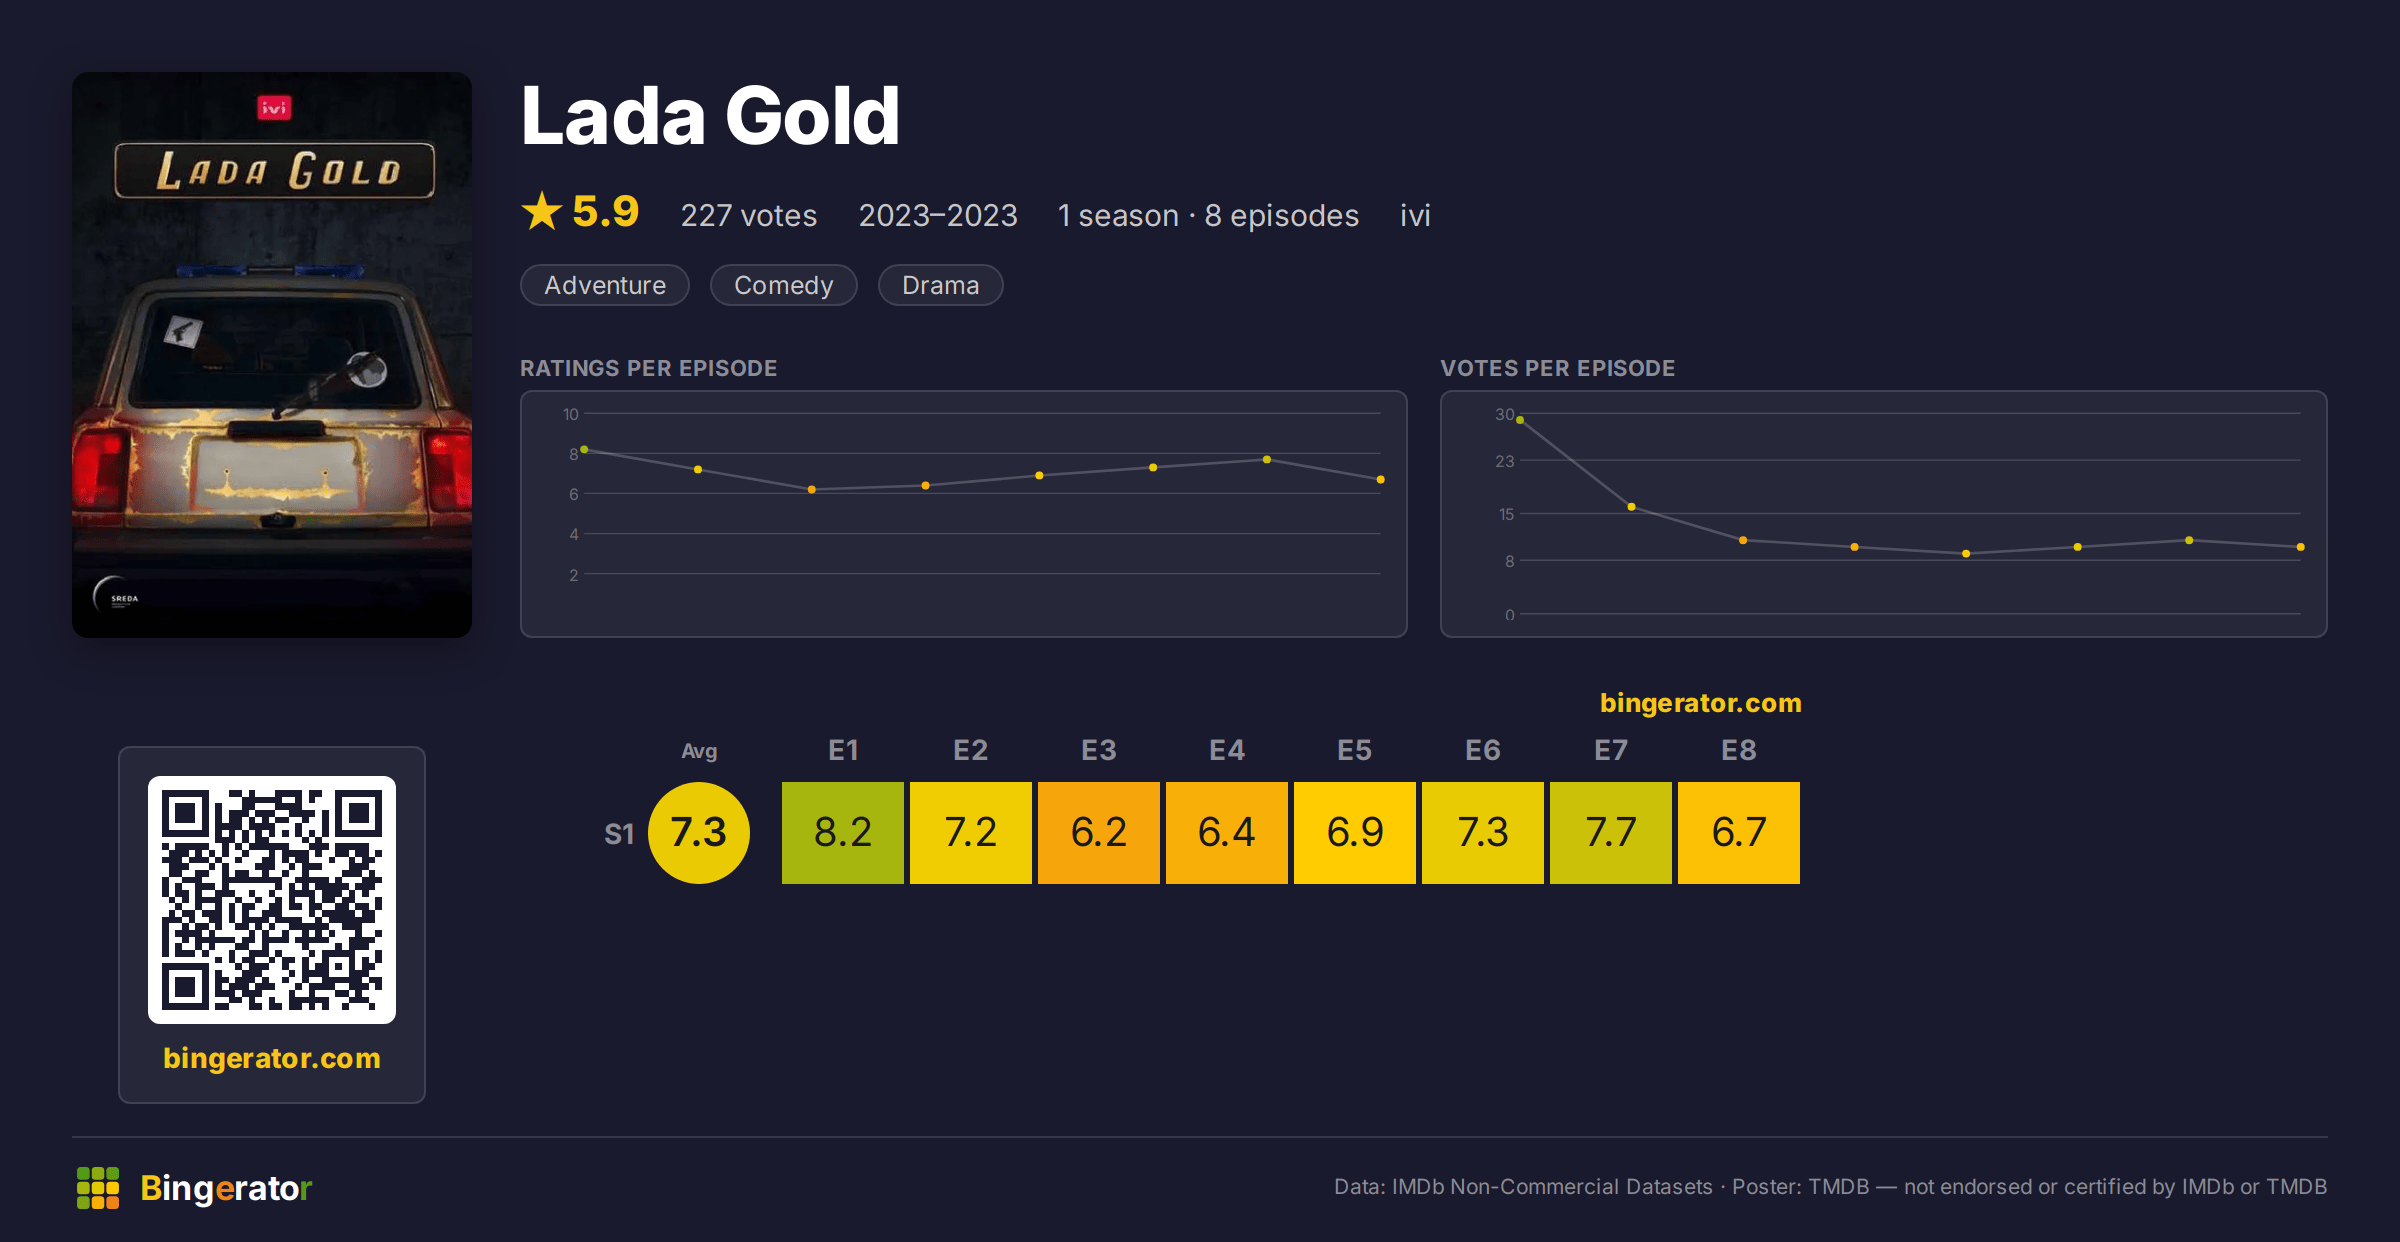Click first data point in ratings chart
The width and height of the screenshot is (2400, 1242).
(584, 450)
